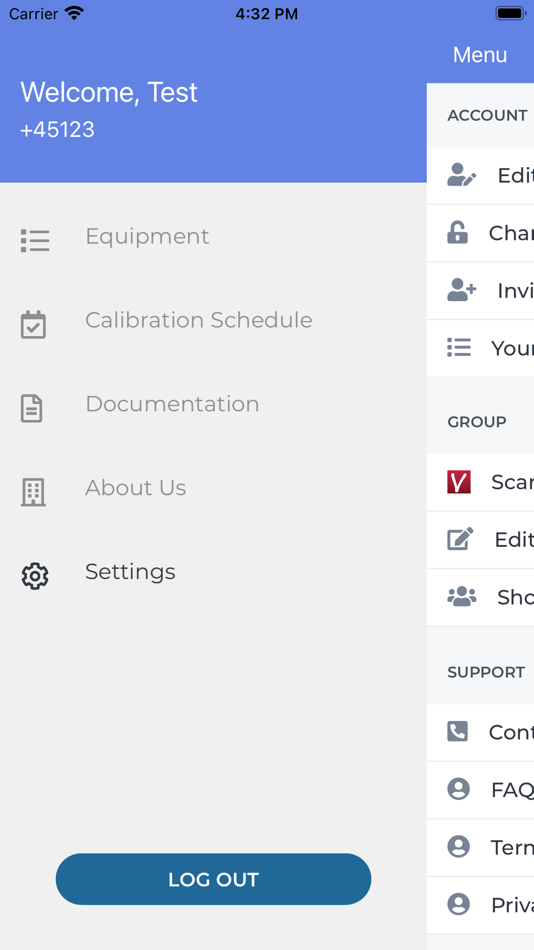Tap the red V group logo icon
Screen dimensions: 534x950
pyautogui.click(x=459, y=482)
